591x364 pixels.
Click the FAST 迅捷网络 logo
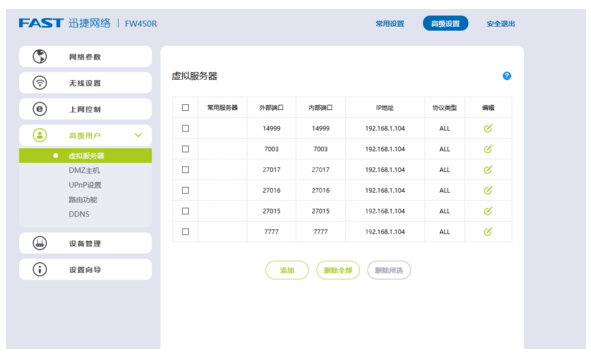[64, 23]
